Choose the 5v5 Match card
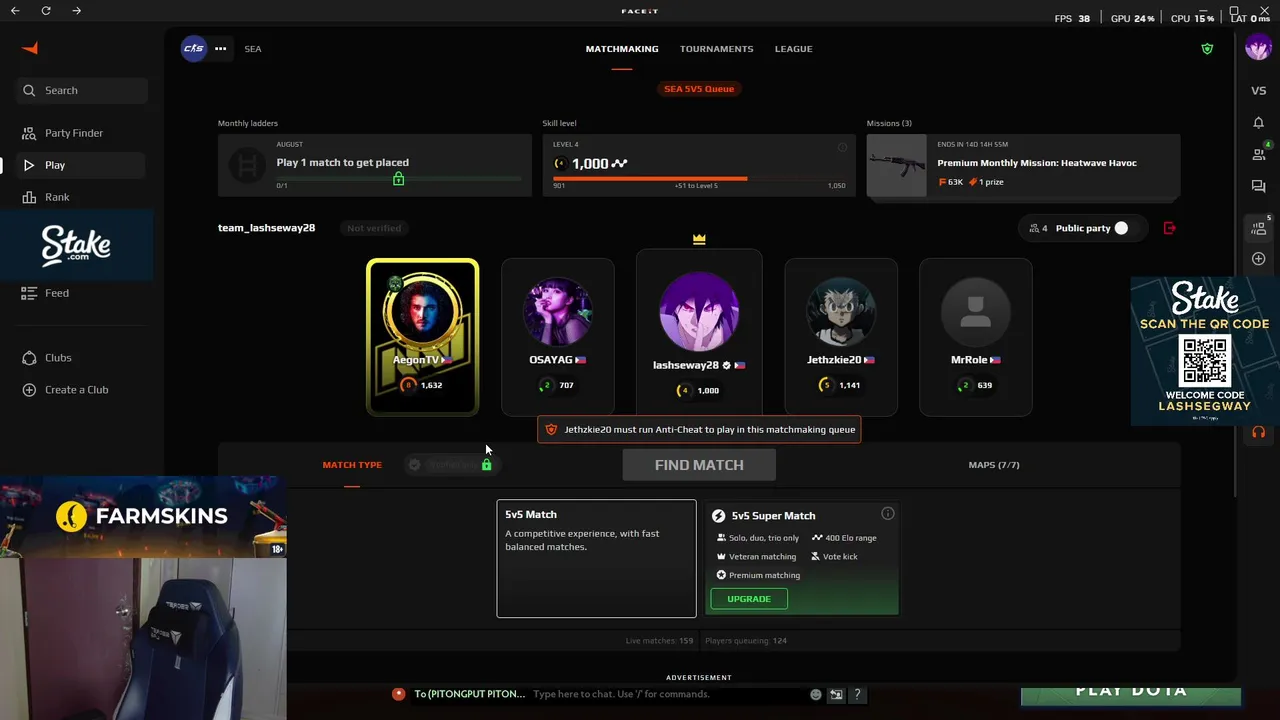Screen dimensions: 1280x720 click(x=596, y=558)
